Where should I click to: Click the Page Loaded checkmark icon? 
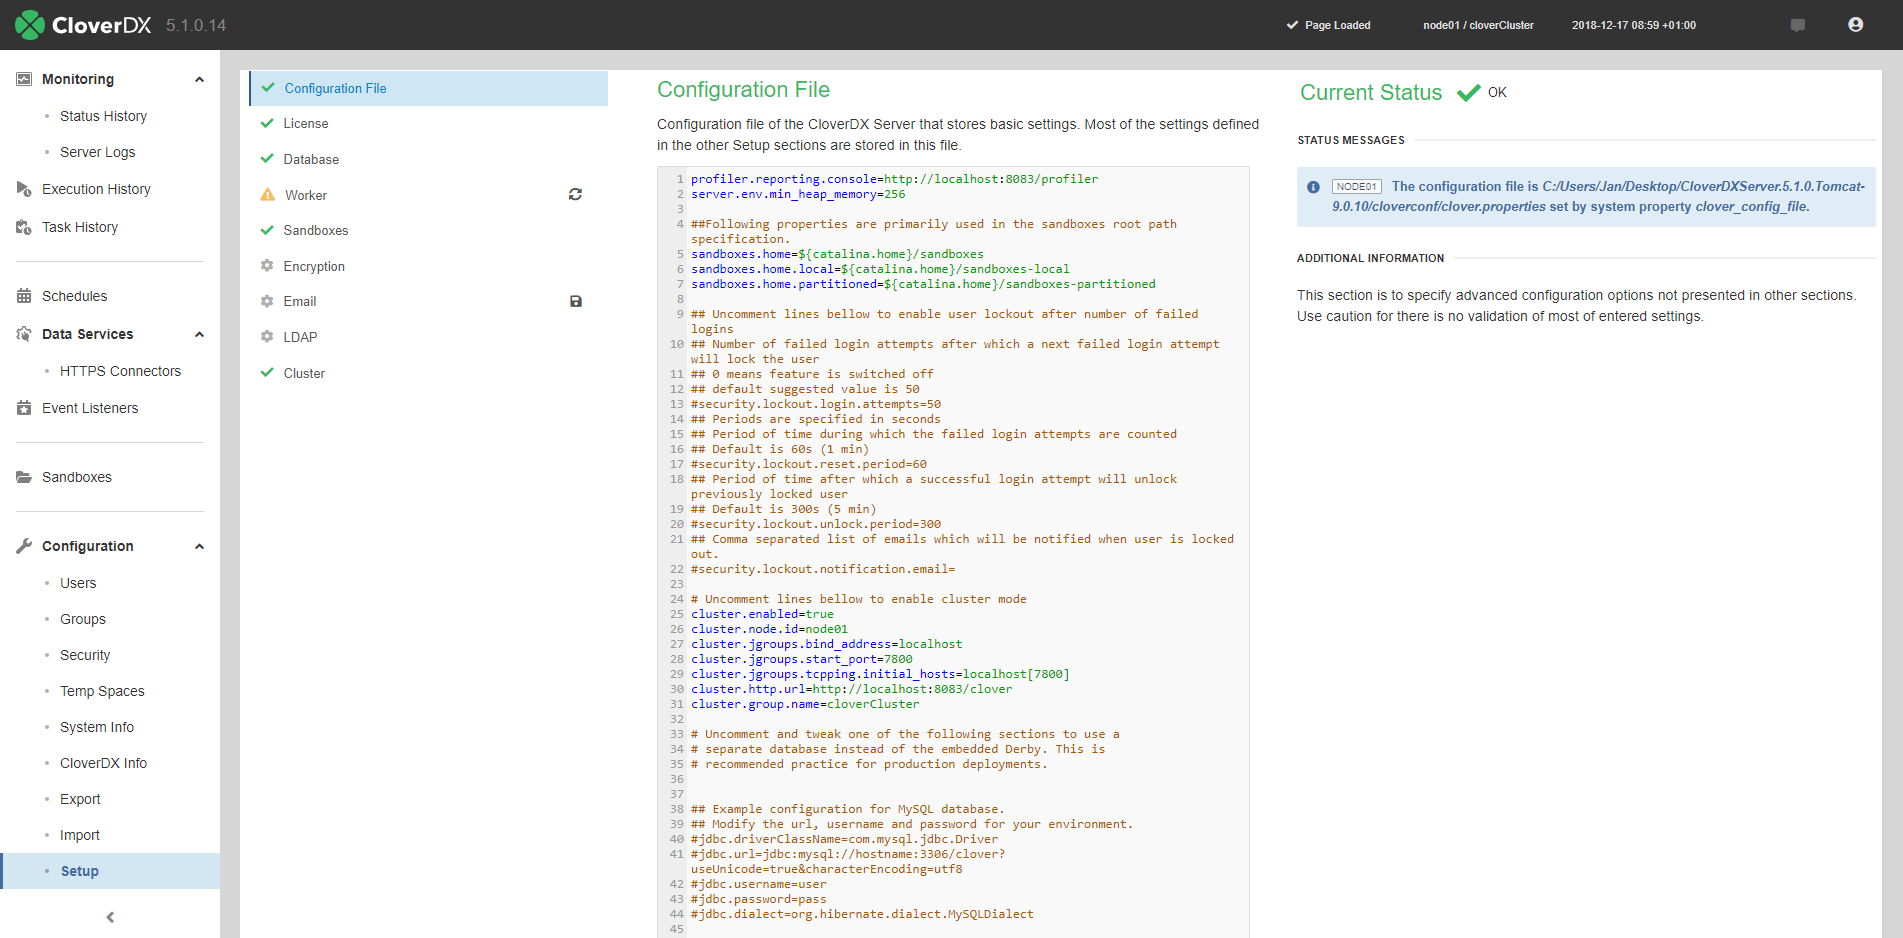[1292, 25]
